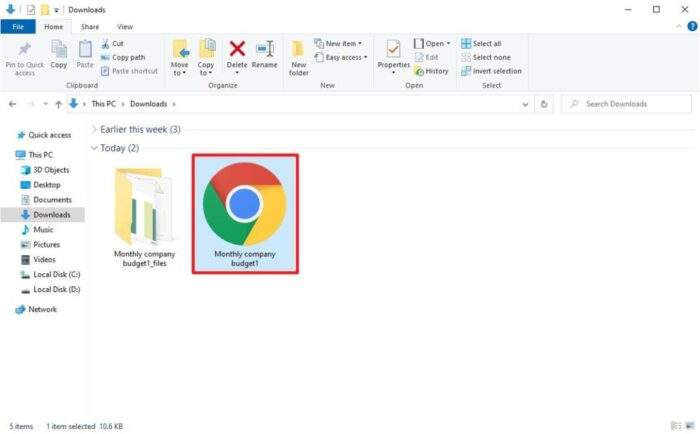Open file History from ribbon
Screen dimensions: 700x434
tap(431, 71)
